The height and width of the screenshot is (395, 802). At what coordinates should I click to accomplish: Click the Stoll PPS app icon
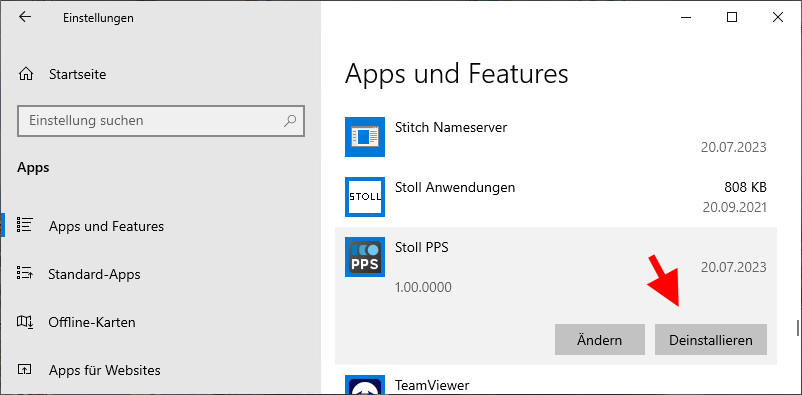(x=365, y=257)
